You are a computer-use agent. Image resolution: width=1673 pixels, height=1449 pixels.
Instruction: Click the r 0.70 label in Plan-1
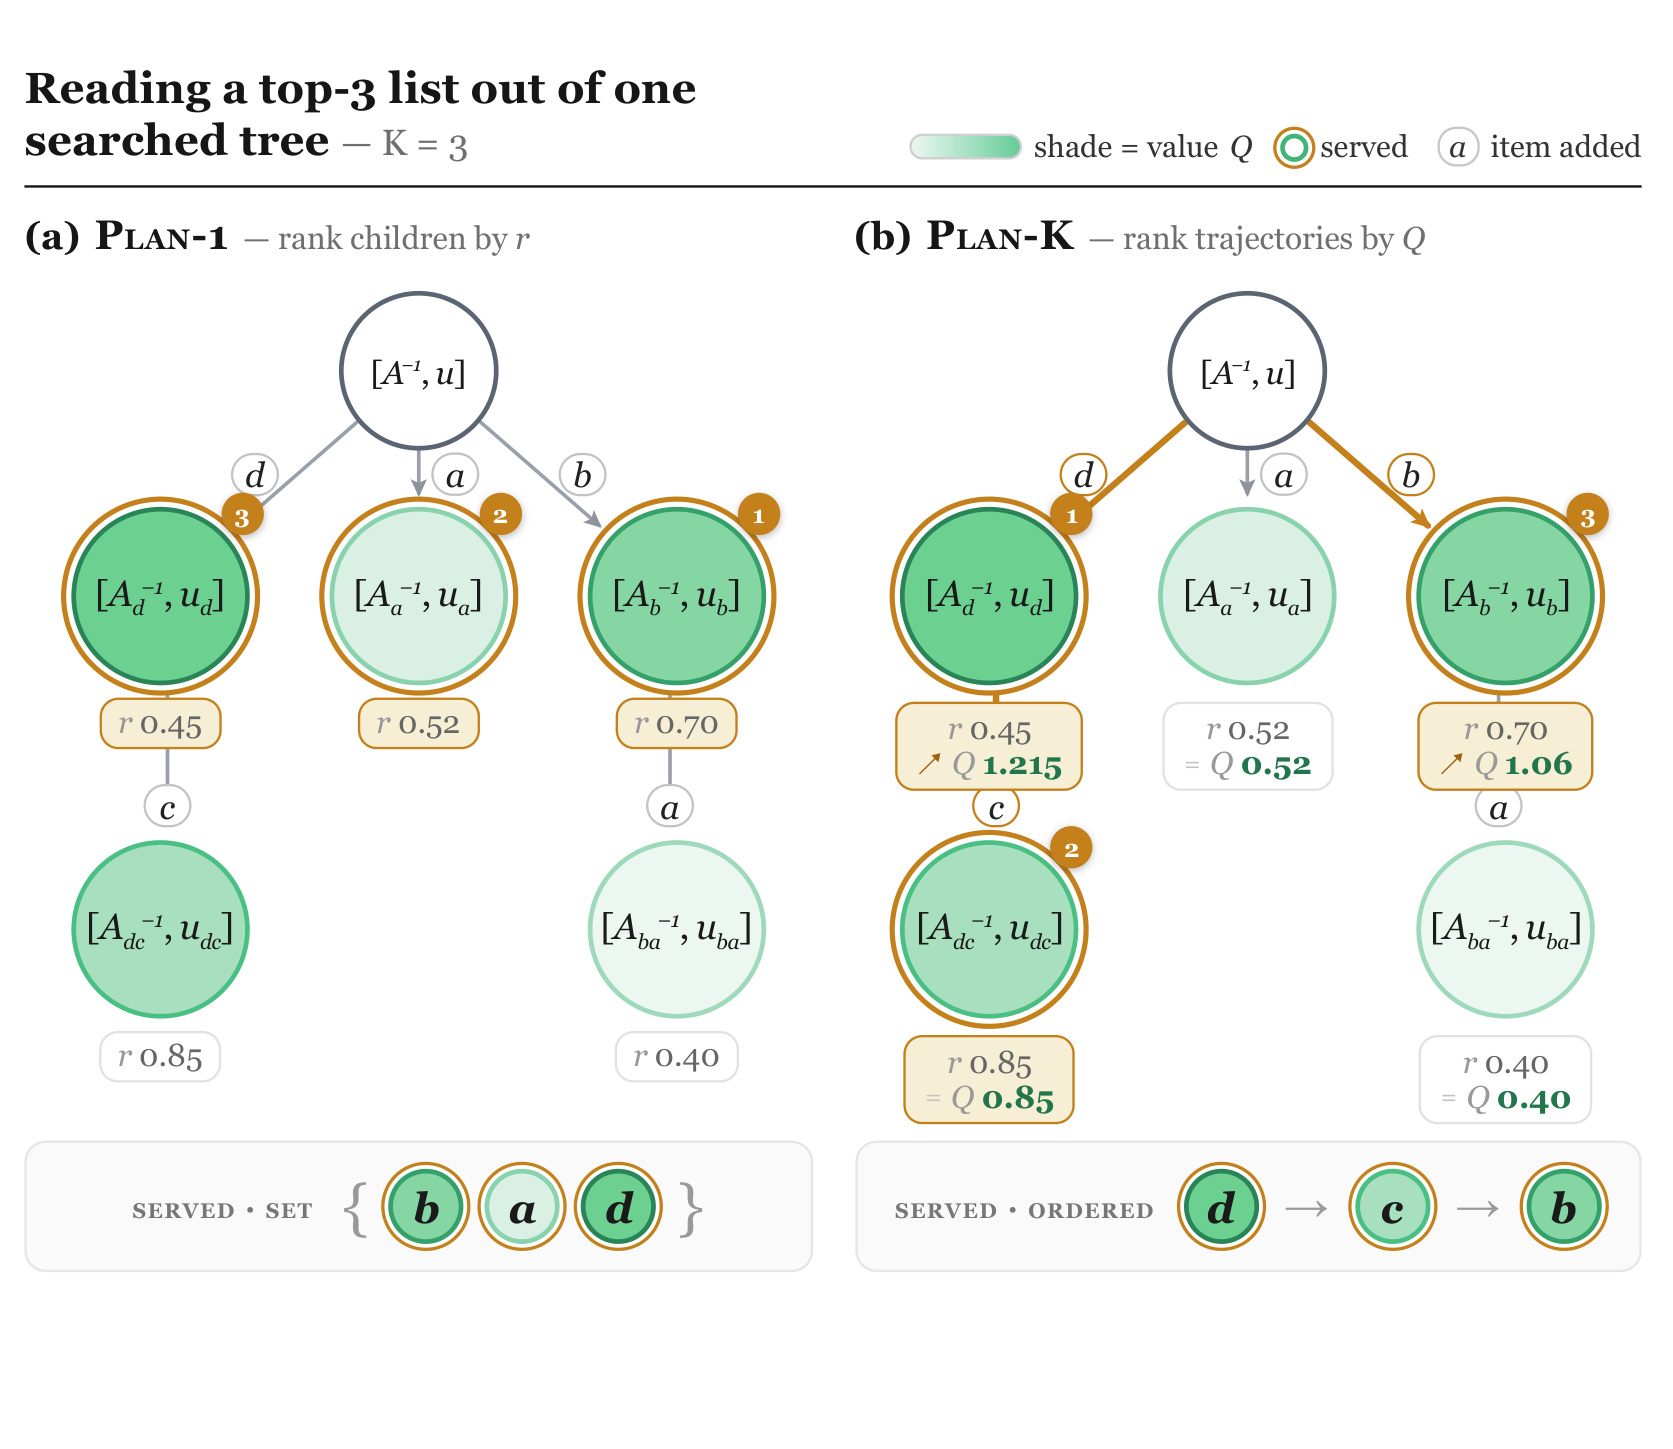tap(677, 723)
